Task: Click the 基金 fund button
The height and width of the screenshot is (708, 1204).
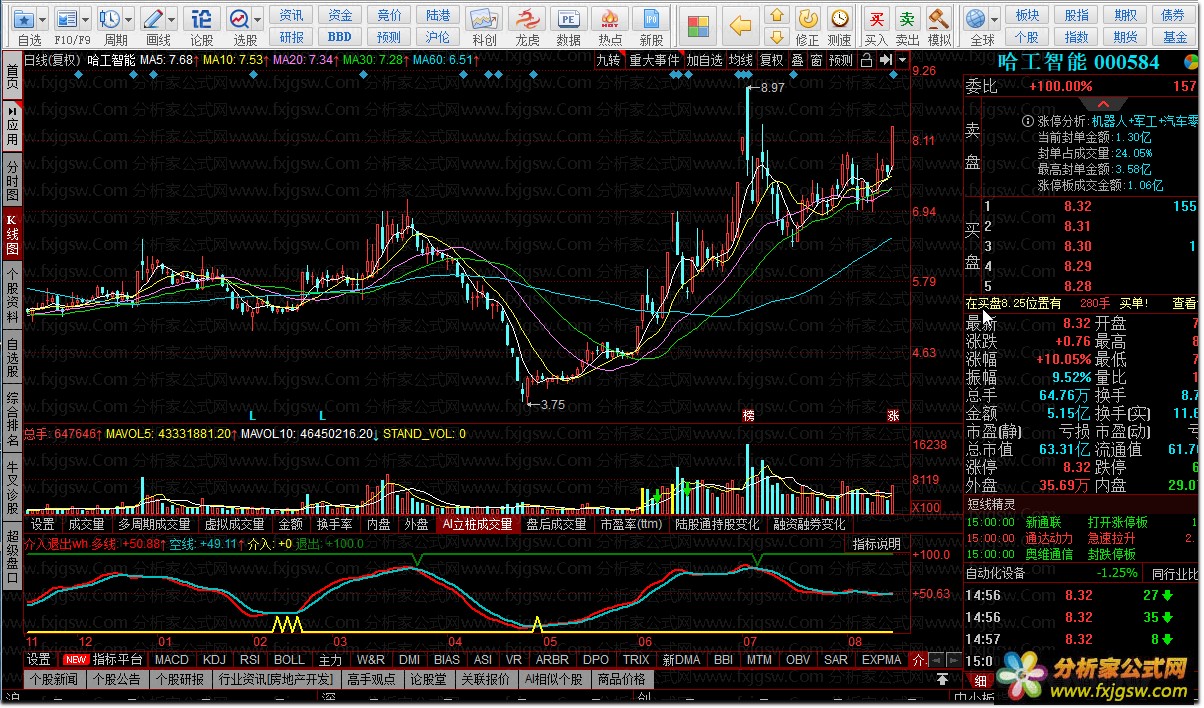Action: tap(1174, 37)
